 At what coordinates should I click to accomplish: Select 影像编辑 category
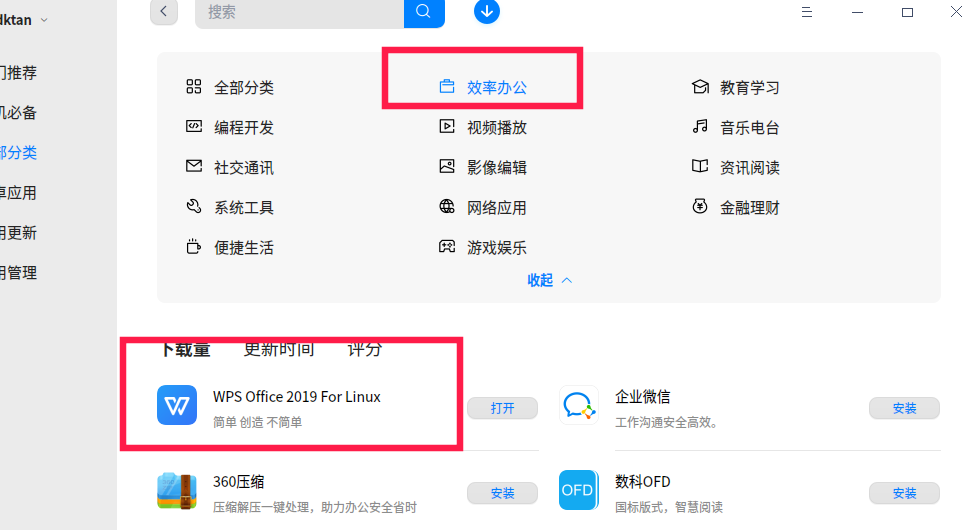pos(496,167)
